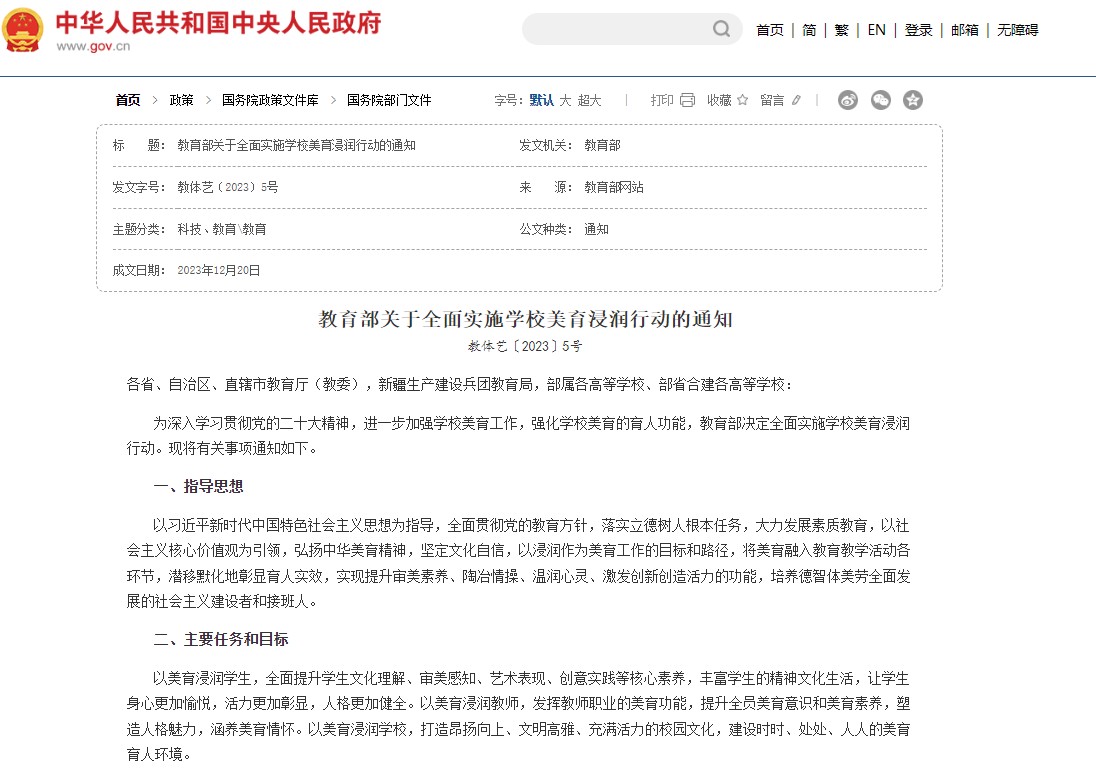This screenshot has height=770, width=1096.
Task: Switch the site to EN
Action: click(x=876, y=30)
